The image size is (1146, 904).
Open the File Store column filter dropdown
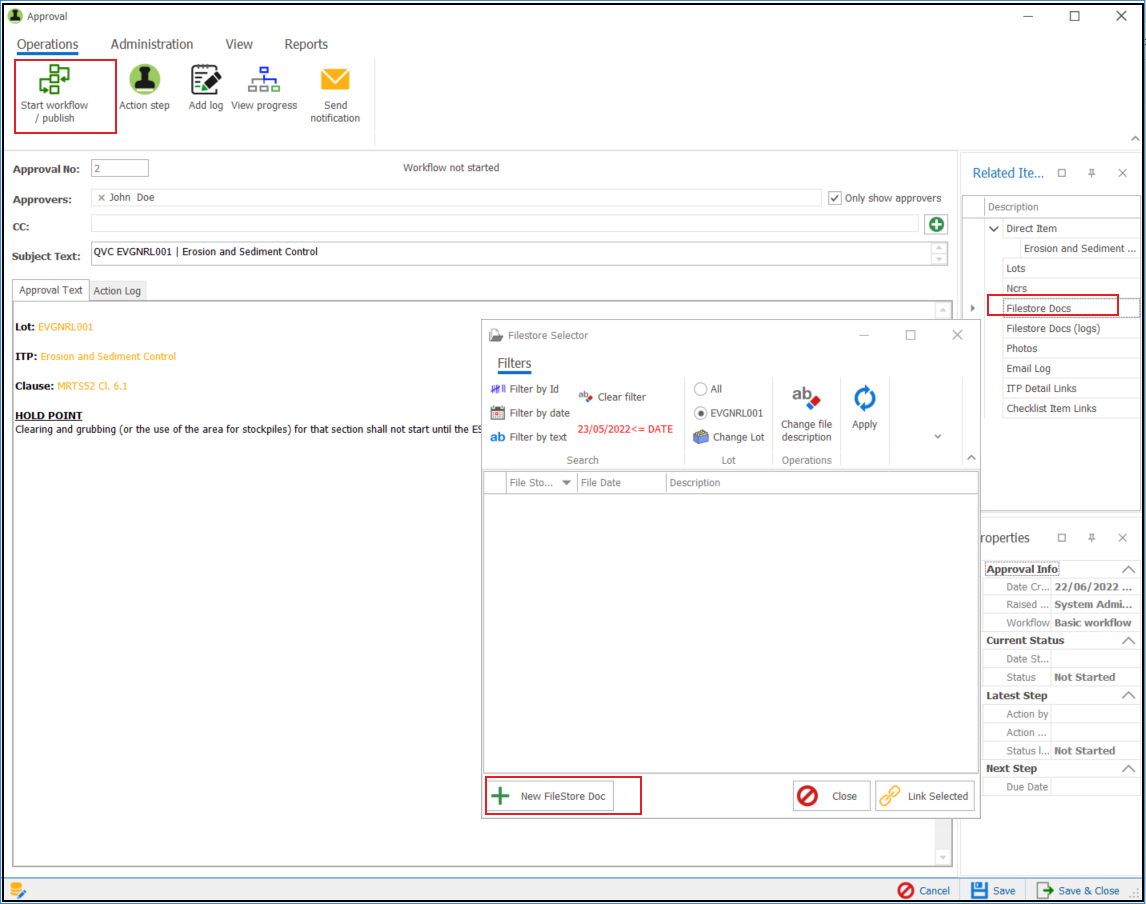coord(567,483)
